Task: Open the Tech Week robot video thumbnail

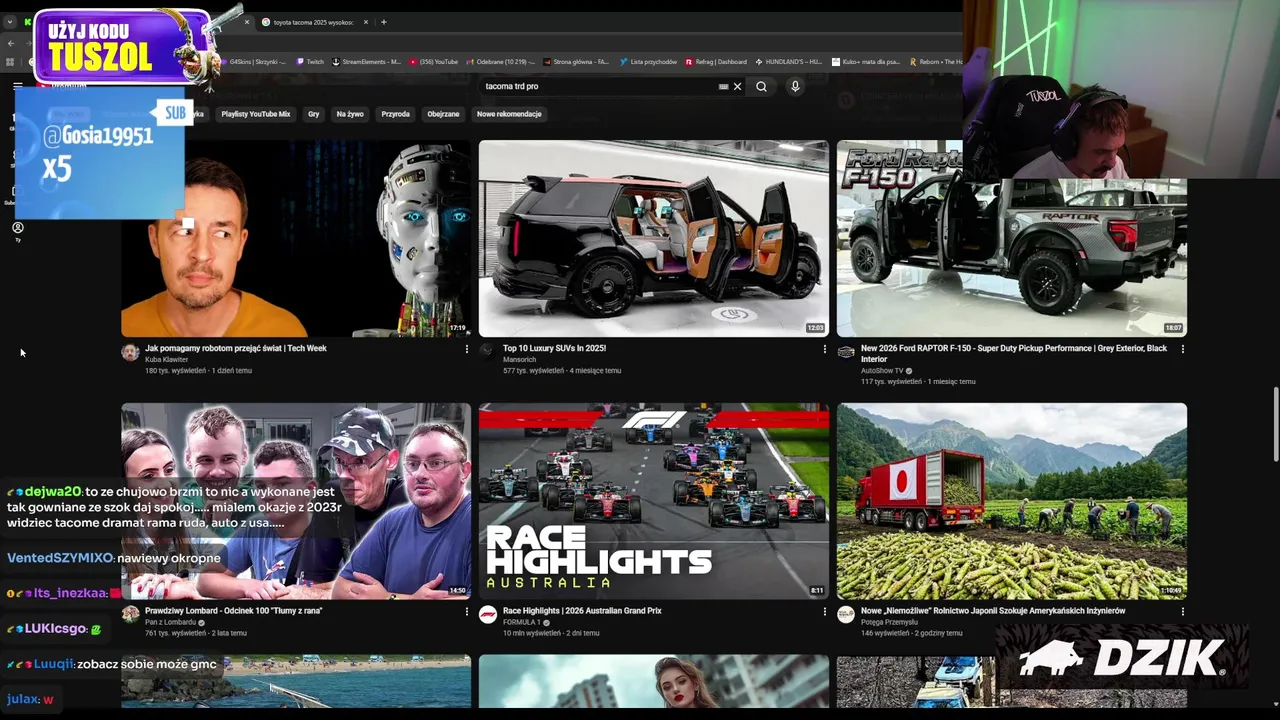Action: [296, 238]
